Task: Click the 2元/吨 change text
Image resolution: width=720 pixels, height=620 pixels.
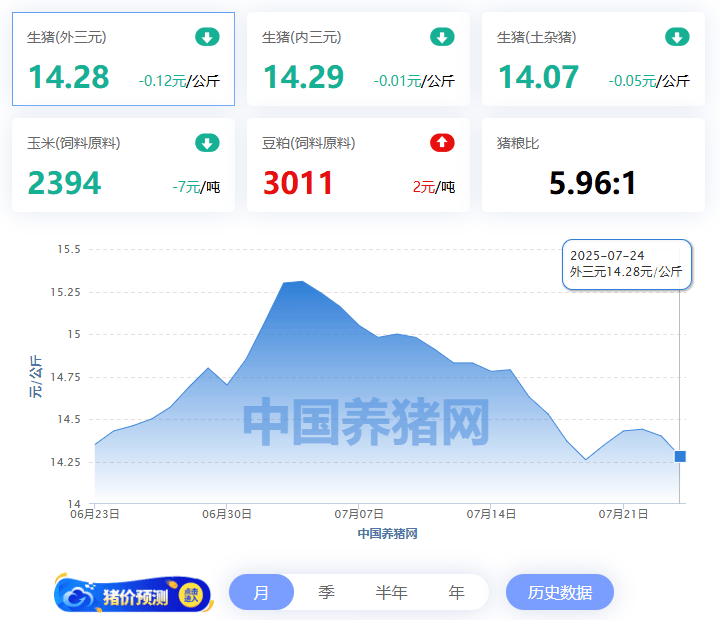Action: 434,187
